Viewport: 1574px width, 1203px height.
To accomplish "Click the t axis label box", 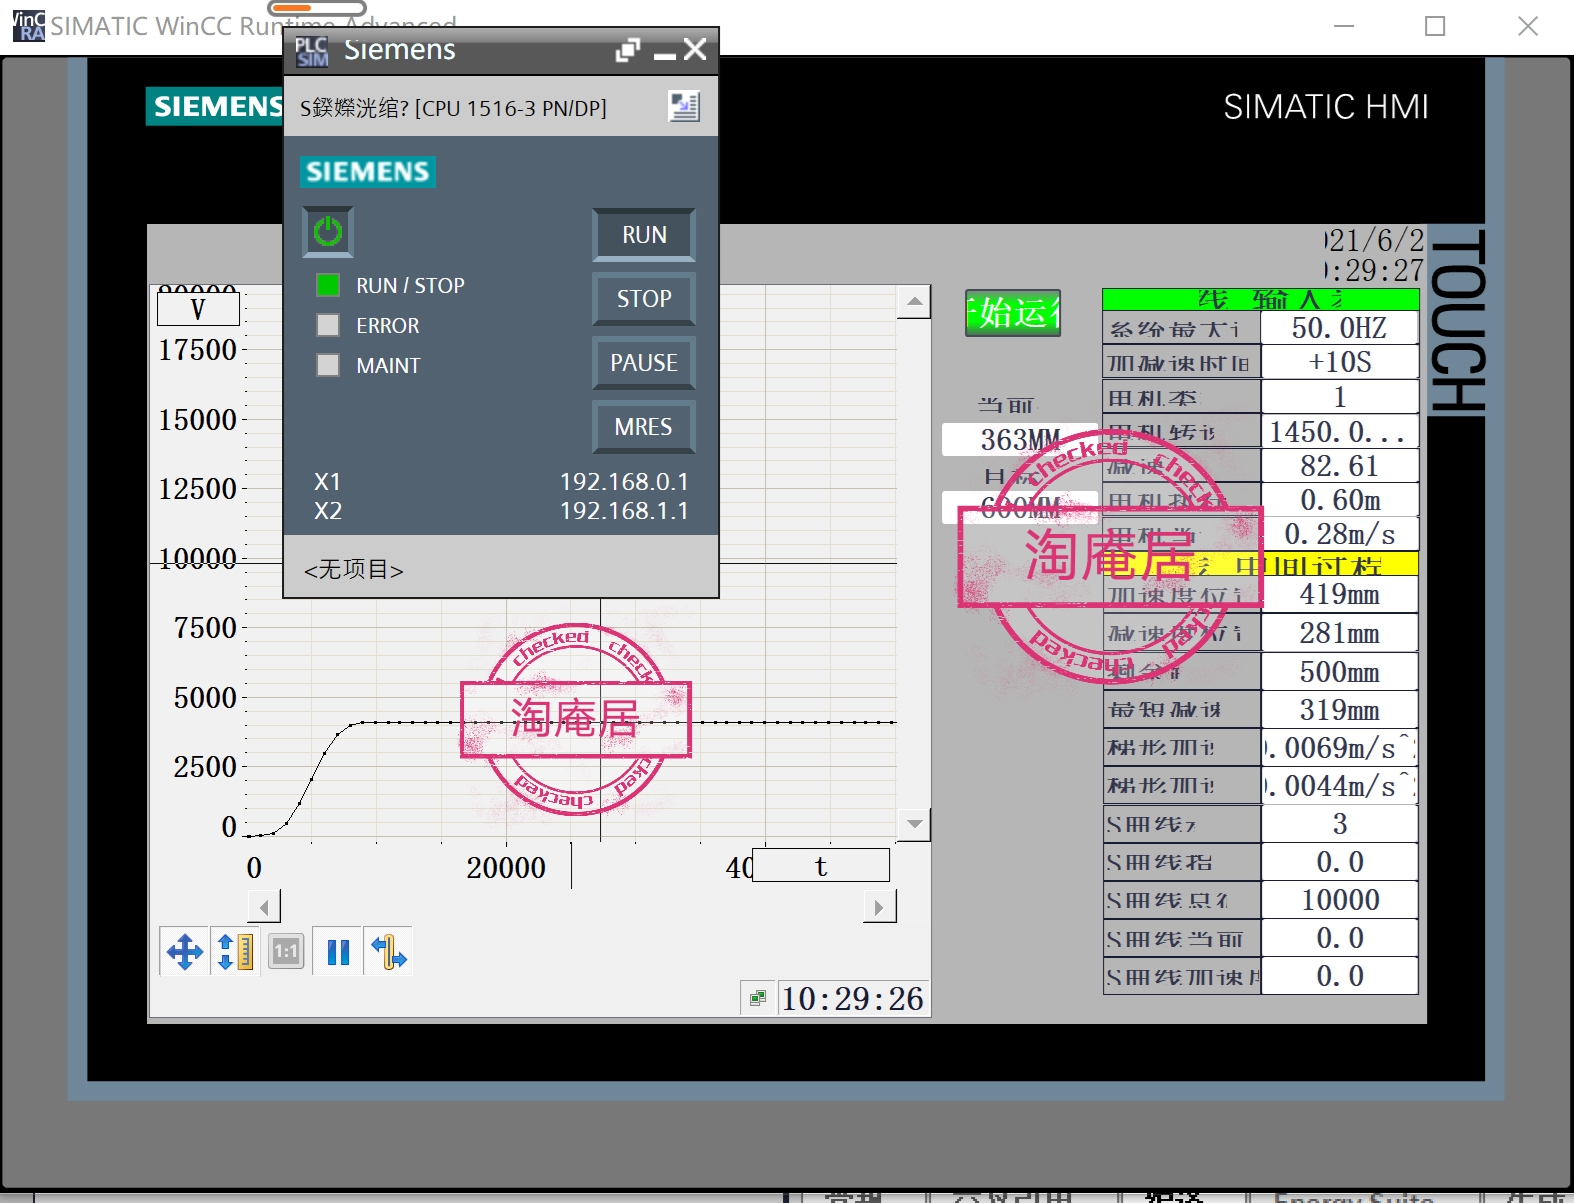I will 821,866.
